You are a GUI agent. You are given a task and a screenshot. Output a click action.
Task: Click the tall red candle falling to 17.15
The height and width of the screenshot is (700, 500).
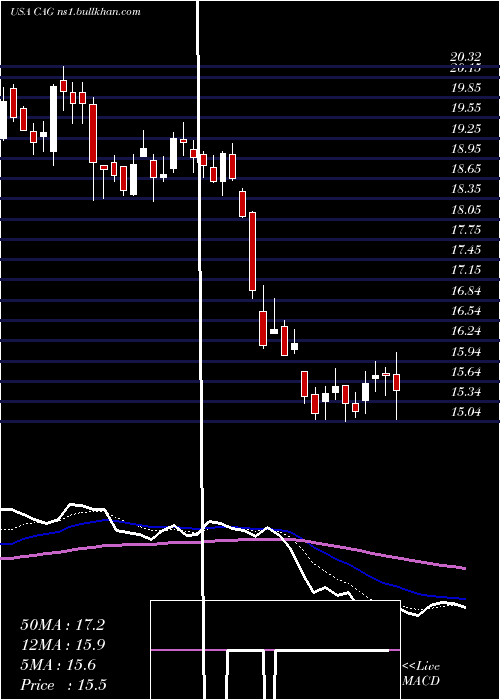pyautogui.click(x=253, y=251)
